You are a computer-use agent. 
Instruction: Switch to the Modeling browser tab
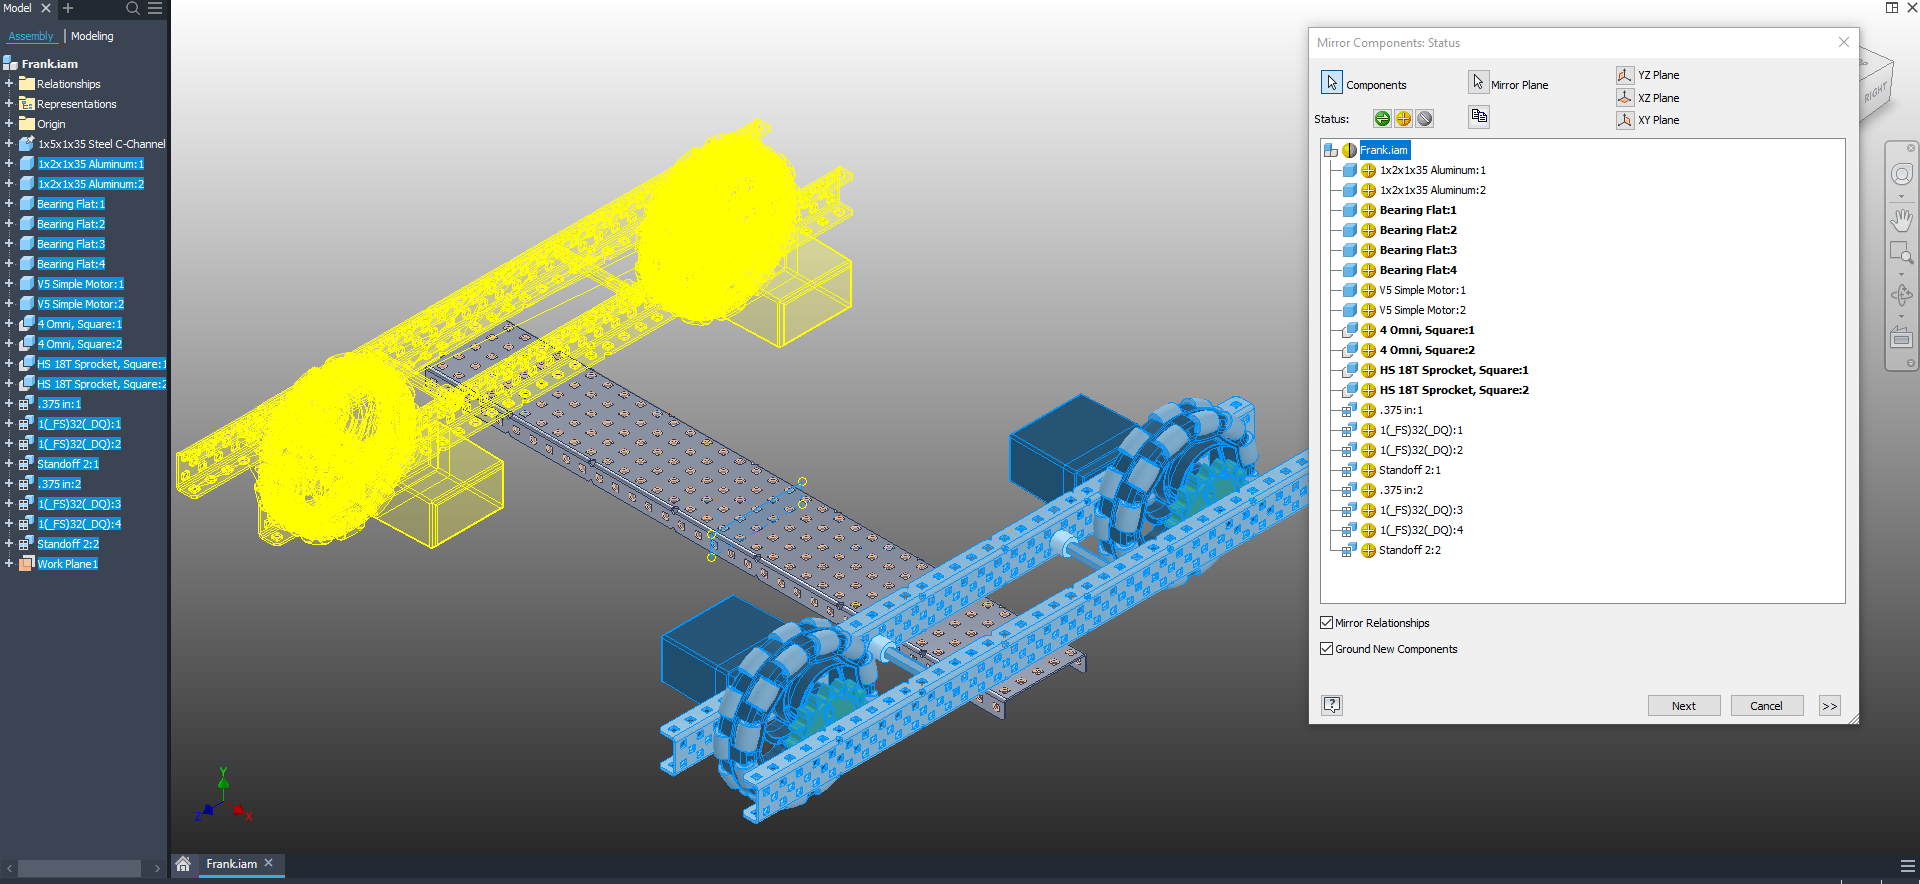[92, 36]
